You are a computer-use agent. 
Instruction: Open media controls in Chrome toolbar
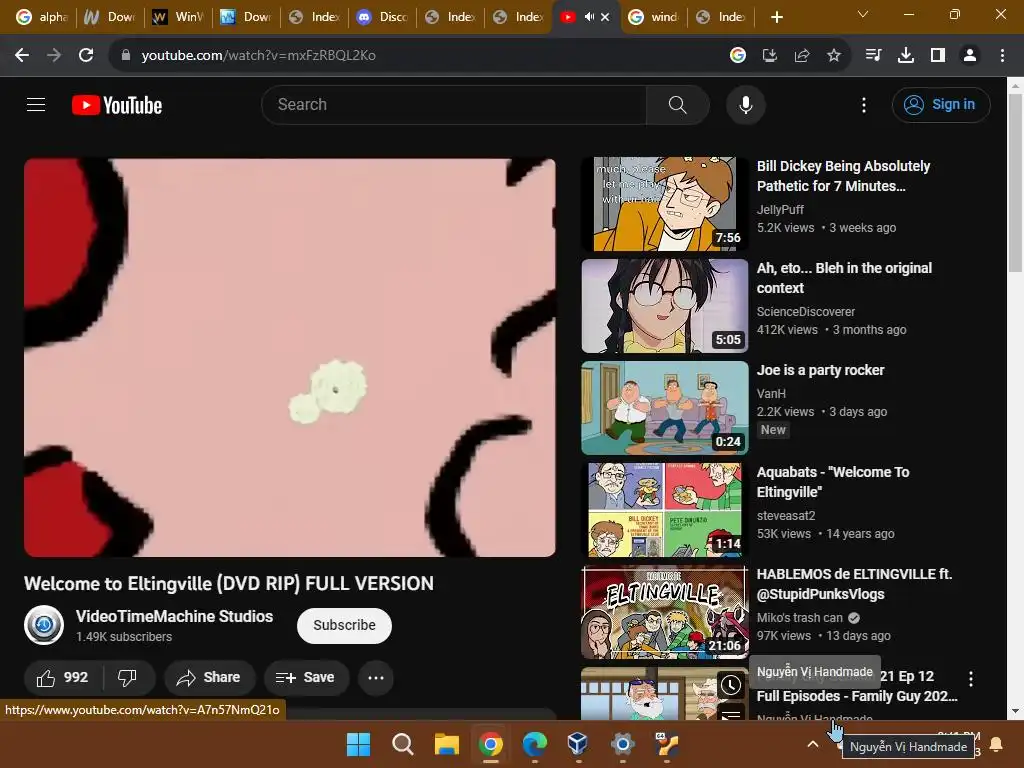[x=873, y=56]
